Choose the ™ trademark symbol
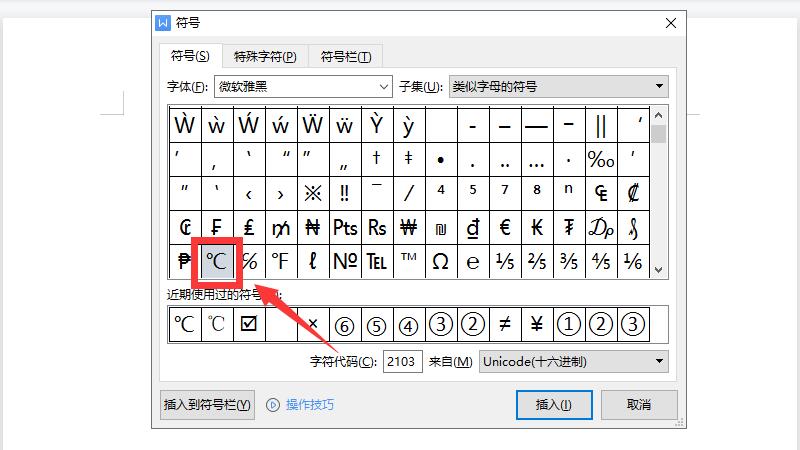800x450 pixels. pyautogui.click(x=408, y=261)
